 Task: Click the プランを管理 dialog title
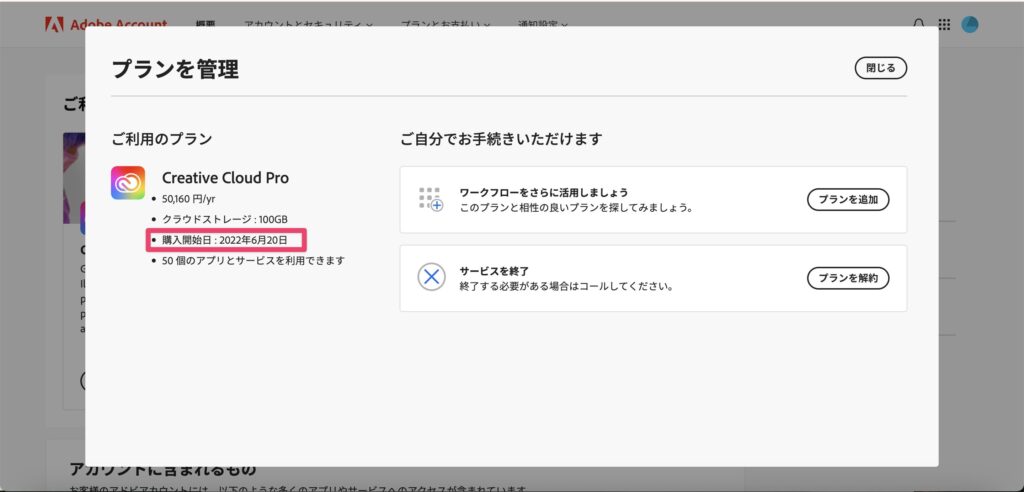(x=175, y=69)
